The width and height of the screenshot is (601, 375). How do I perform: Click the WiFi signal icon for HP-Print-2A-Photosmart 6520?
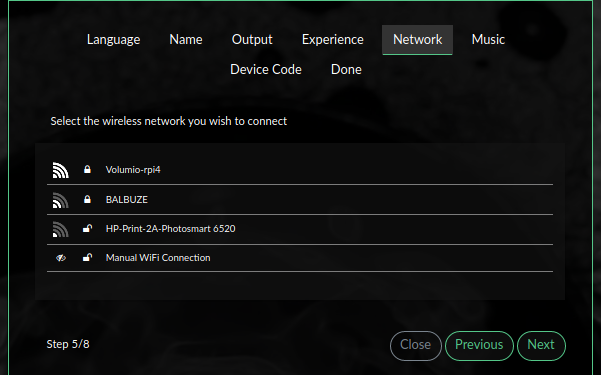pyautogui.click(x=61, y=229)
